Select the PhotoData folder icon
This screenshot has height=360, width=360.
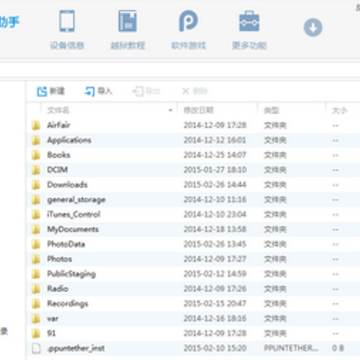[x=36, y=244]
